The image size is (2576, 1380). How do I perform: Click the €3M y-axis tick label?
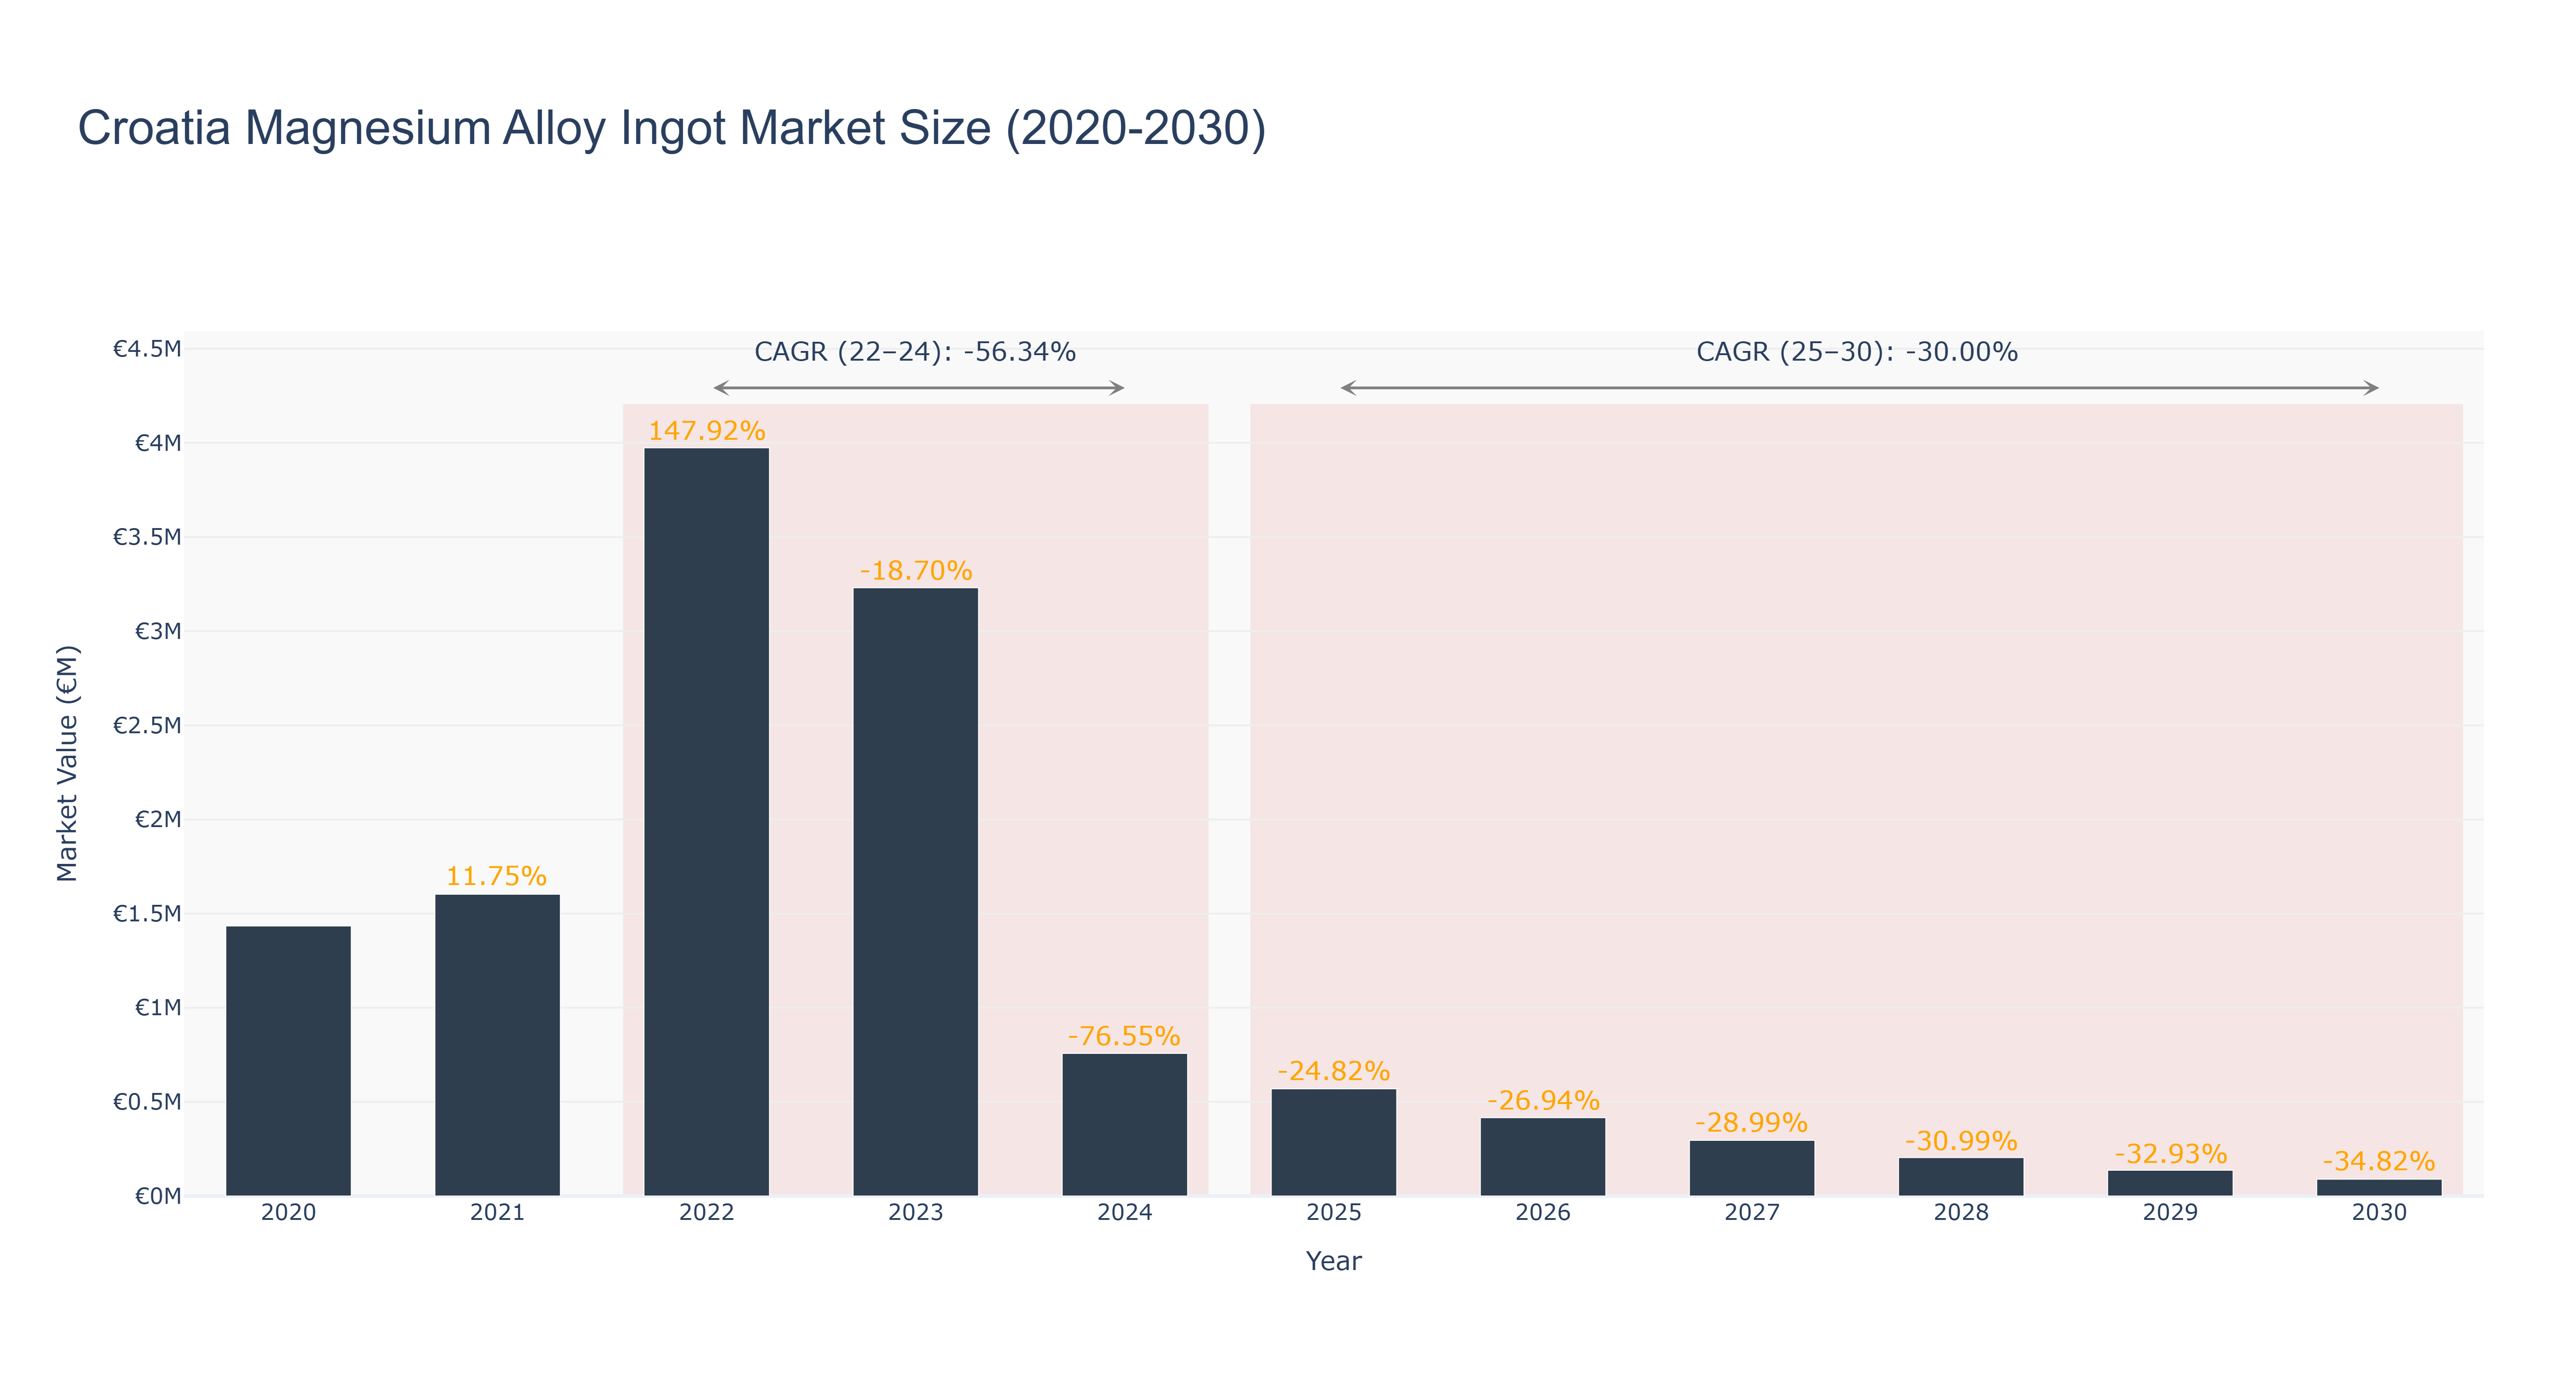[x=158, y=631]
